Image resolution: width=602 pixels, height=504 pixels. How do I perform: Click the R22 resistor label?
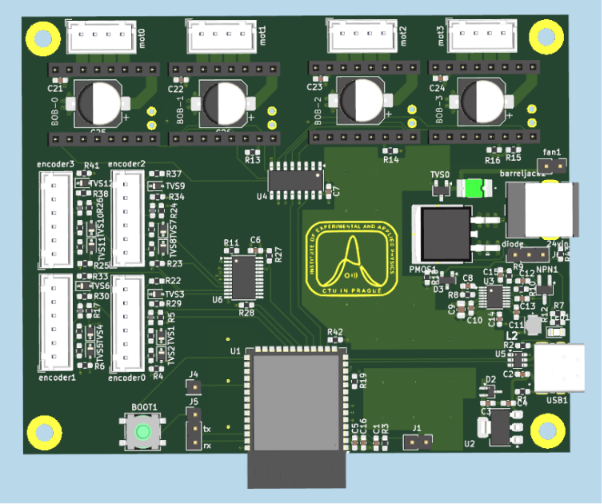(x=173, y=281)
